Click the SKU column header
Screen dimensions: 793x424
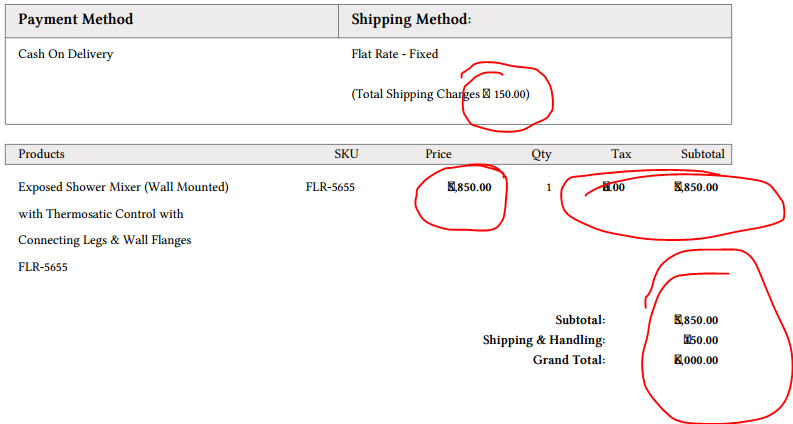click(346, 154)
